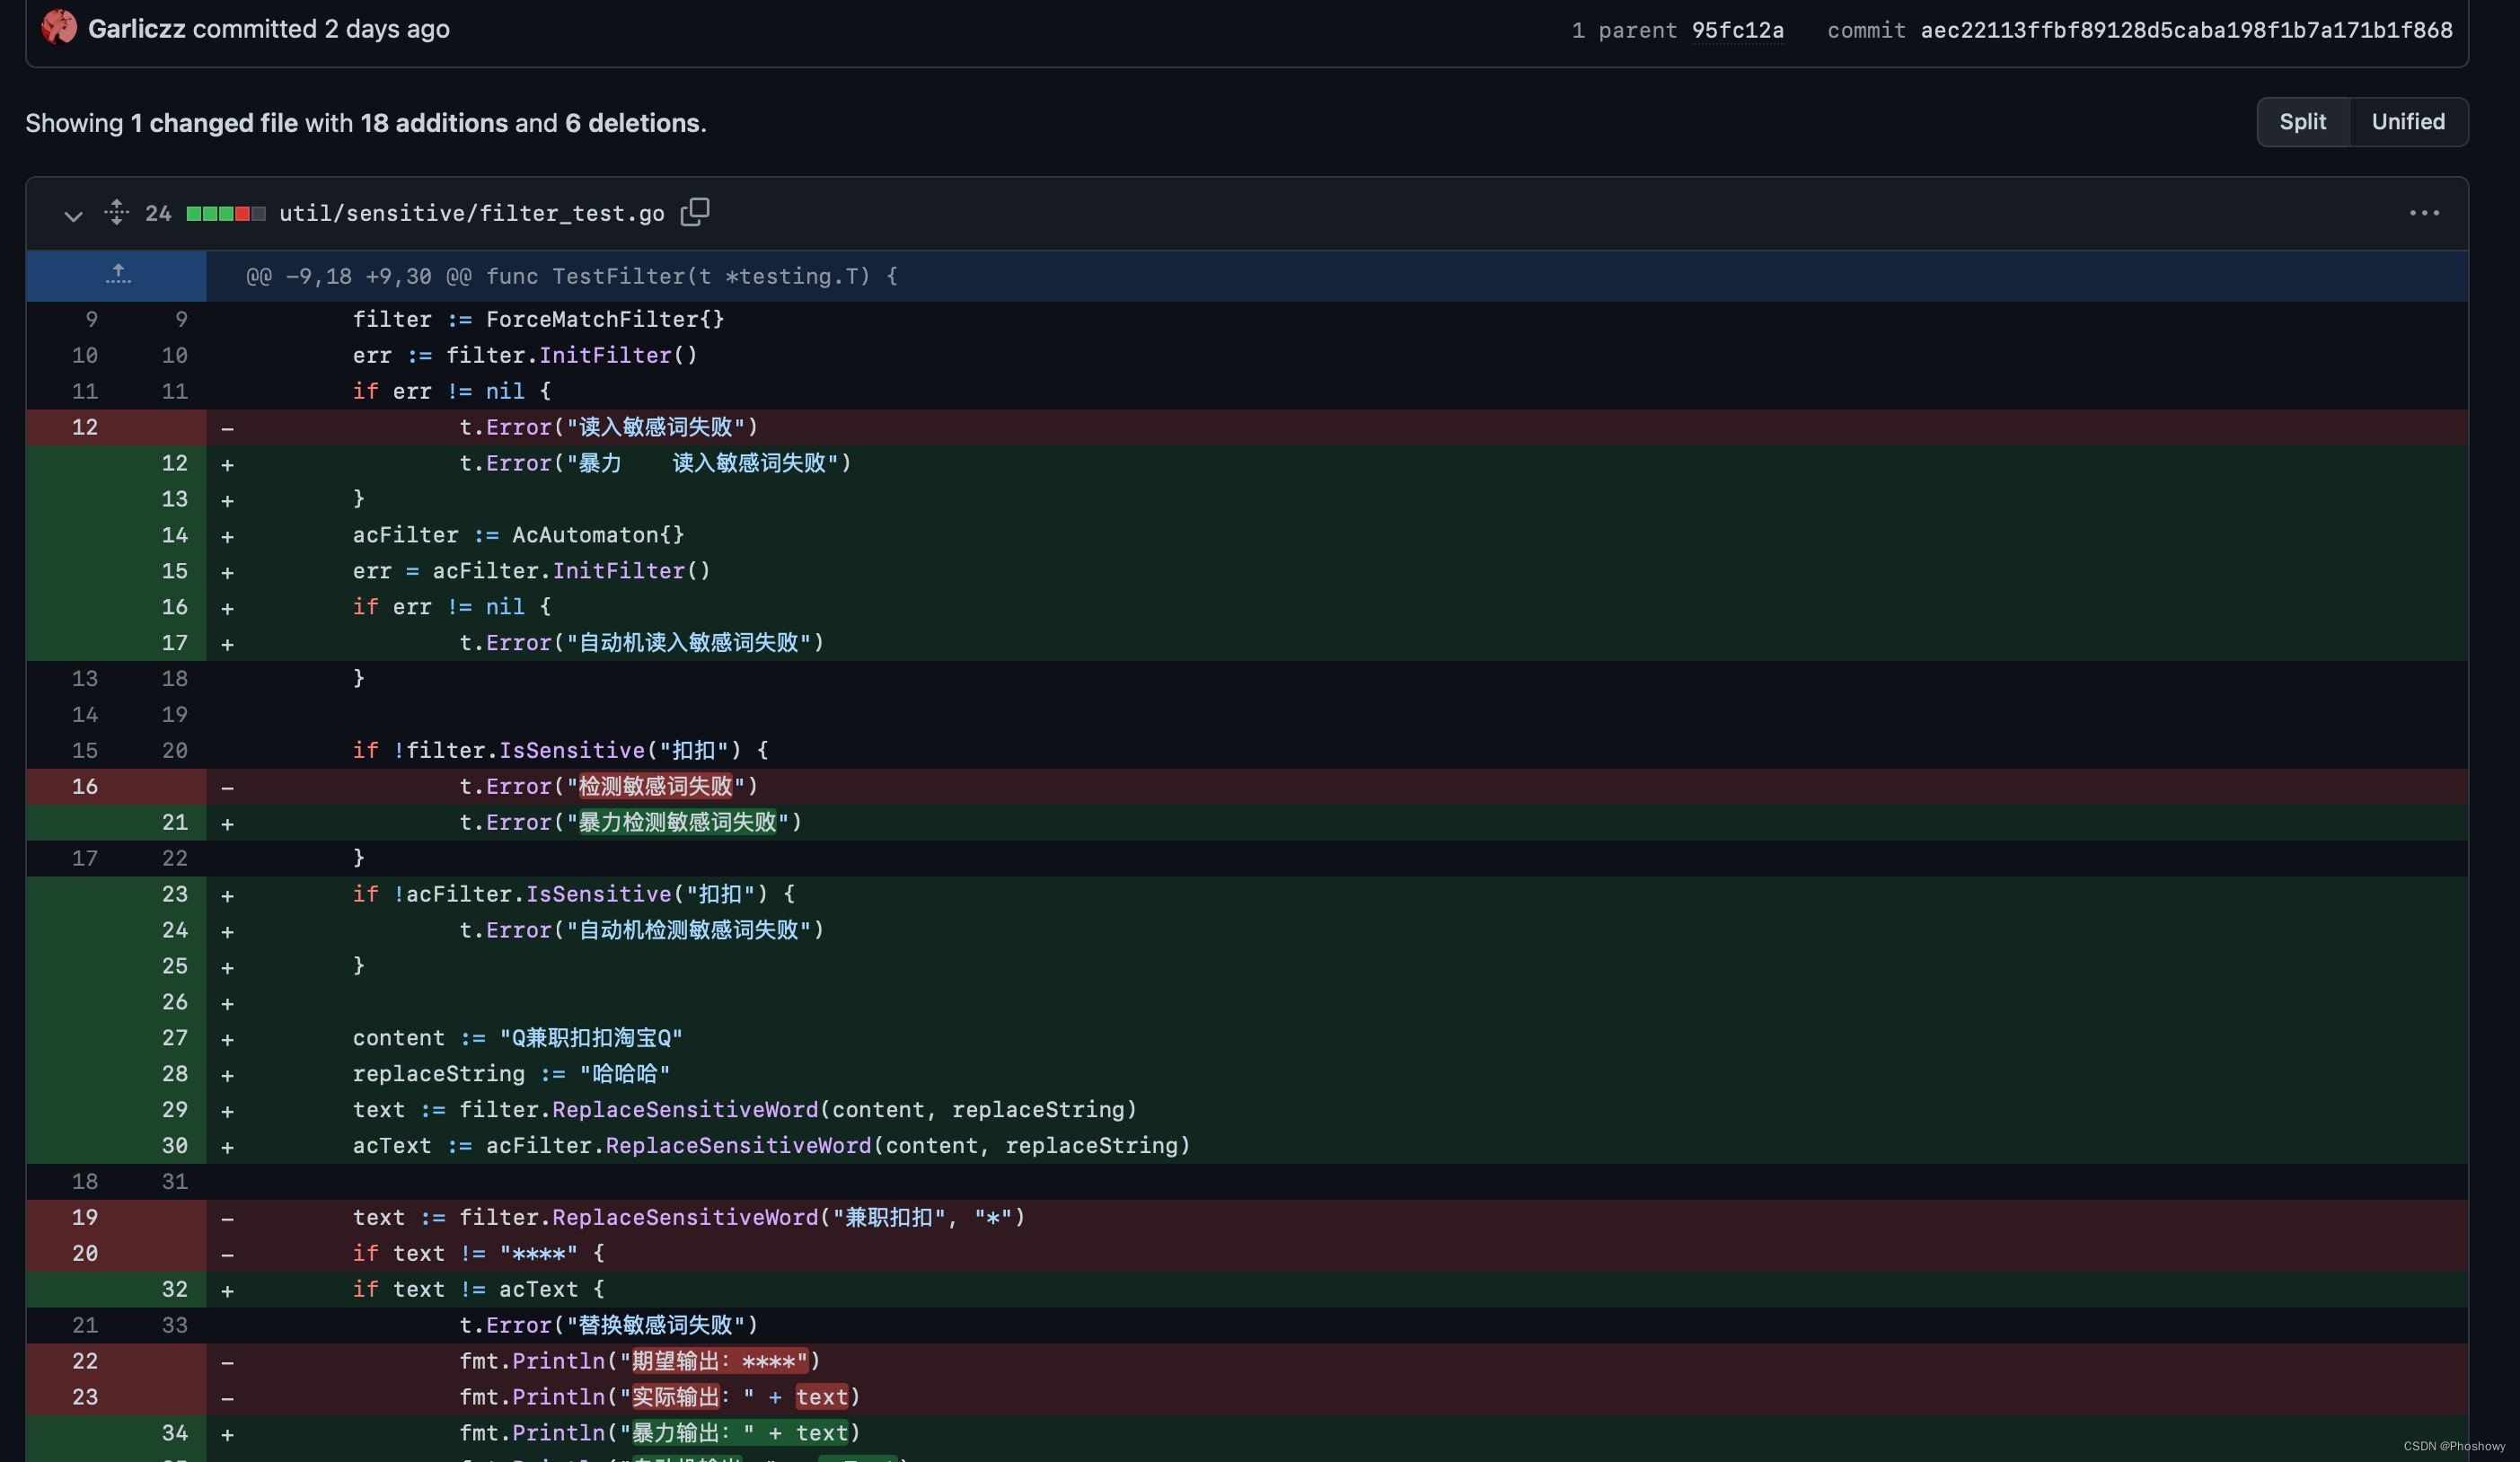Click added line number 30
Screen dimensions: 2520x1462
pos(175,1146)
